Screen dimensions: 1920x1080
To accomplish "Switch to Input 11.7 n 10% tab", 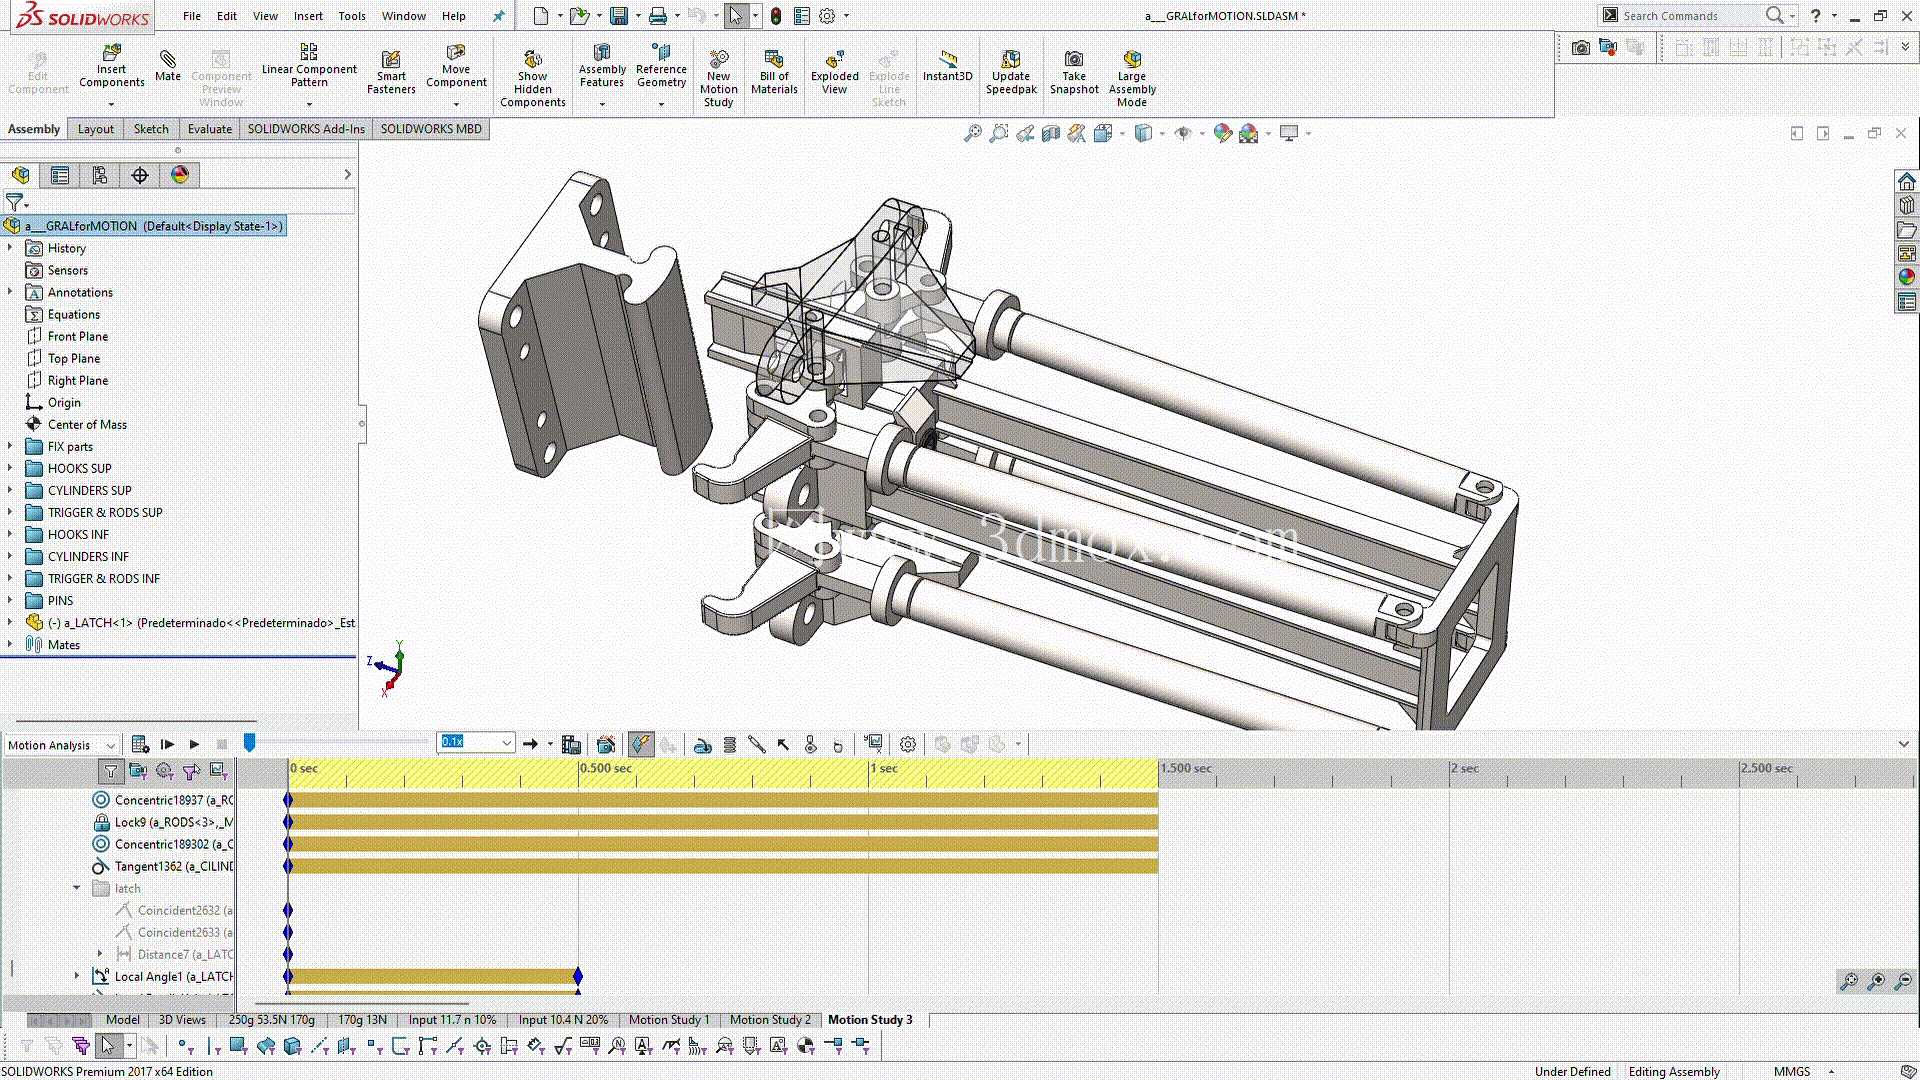I will click(452, 1020).
